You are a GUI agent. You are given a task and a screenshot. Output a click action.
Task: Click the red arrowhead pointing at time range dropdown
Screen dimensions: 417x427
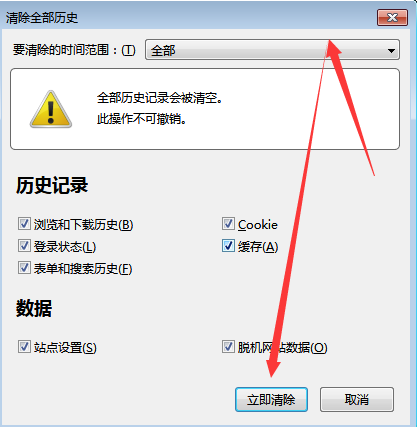pos(333,49)
